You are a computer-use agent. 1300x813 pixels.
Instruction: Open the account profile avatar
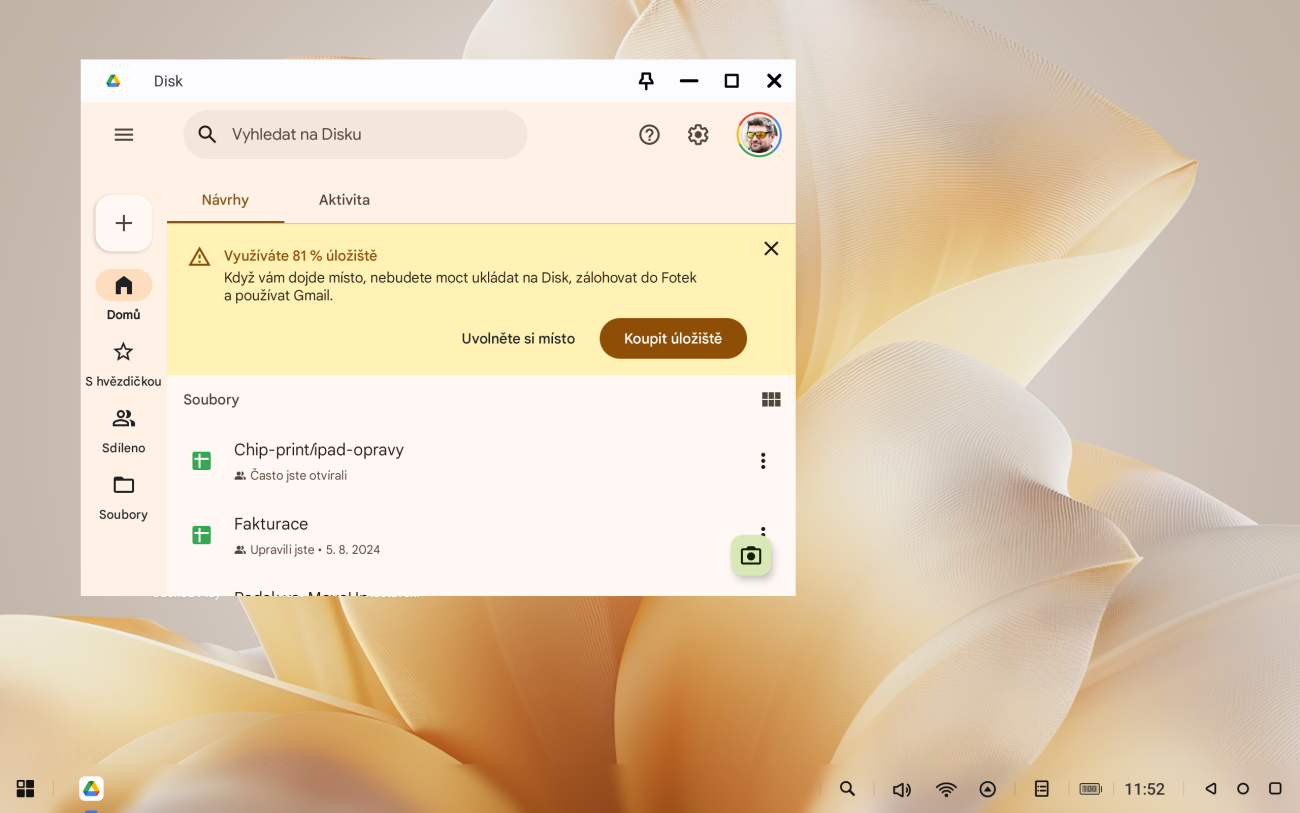pos(759,134)
